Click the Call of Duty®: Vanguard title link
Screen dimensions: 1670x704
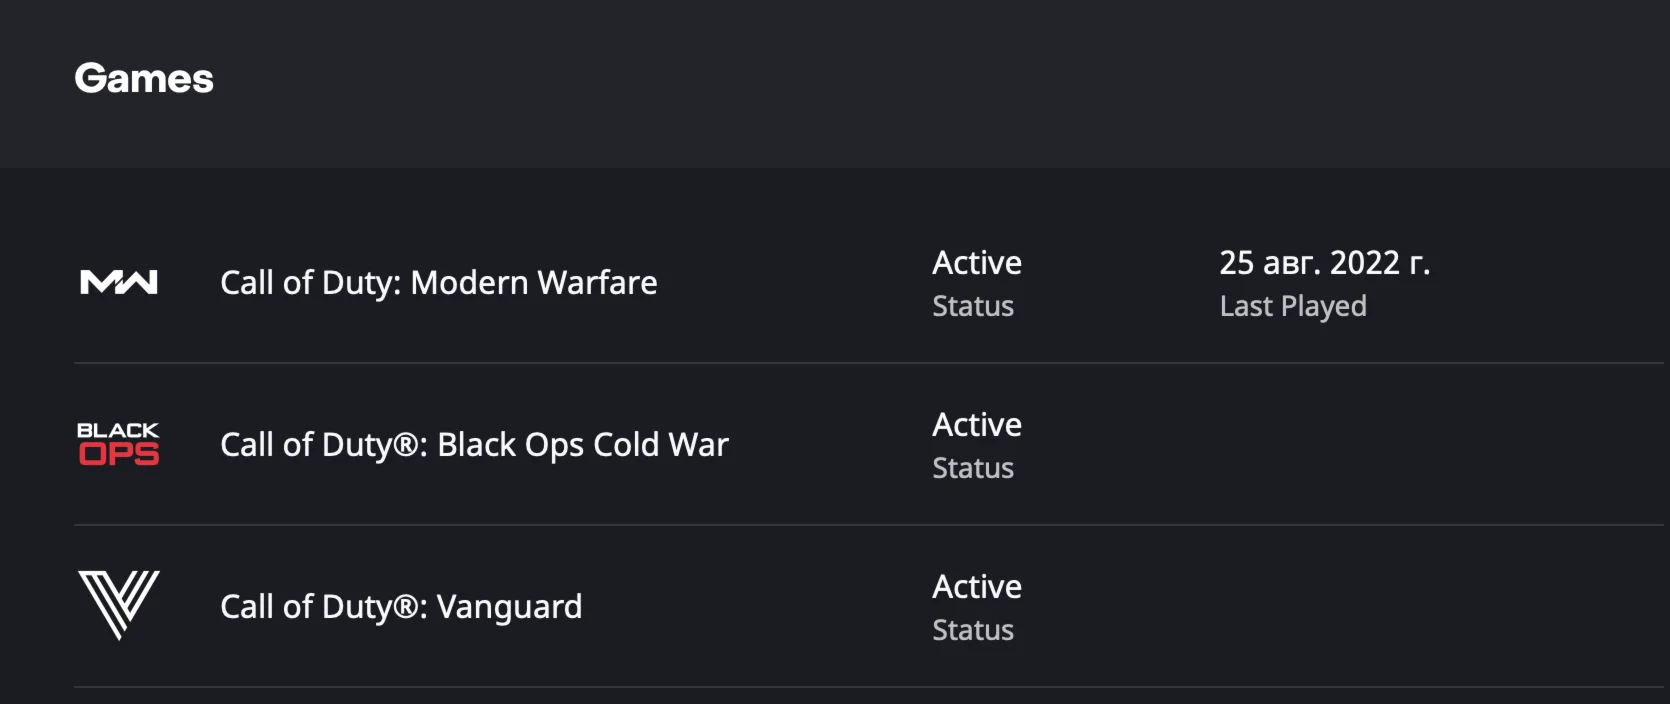(x=400, y=605)
